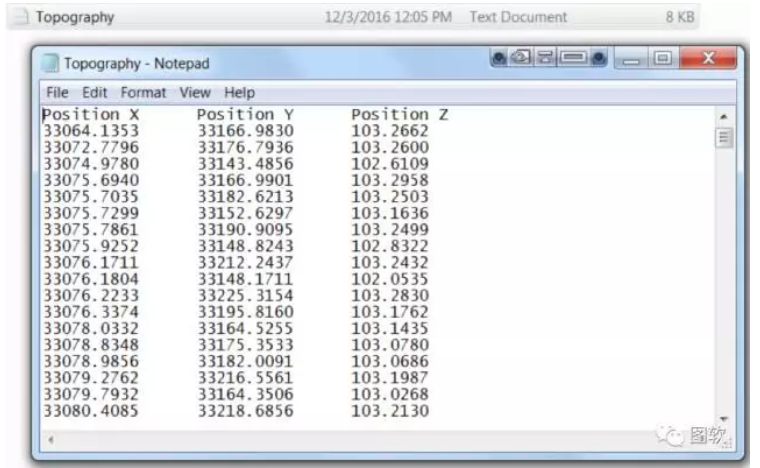Image resolution: width=760 pixels, height=468 pixels.
Task: Click the value 33079.7932
Action: 91,394
